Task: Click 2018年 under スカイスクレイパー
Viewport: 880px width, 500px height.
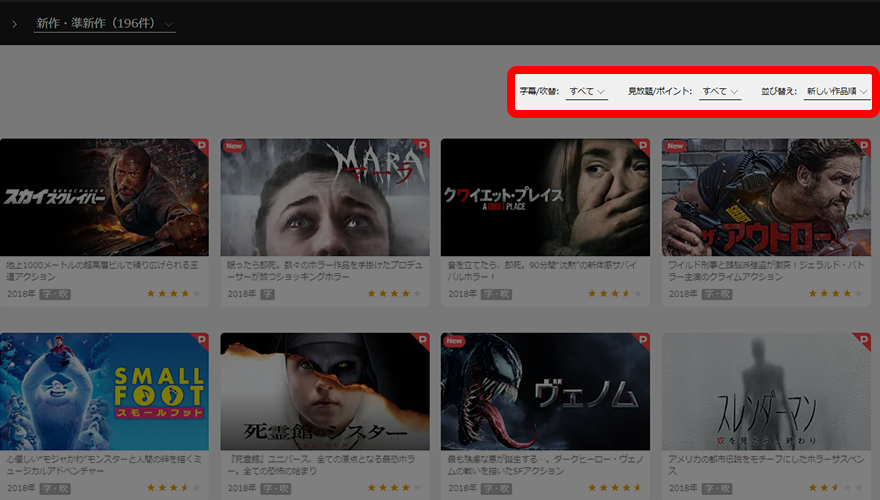Action: point(21,294)
